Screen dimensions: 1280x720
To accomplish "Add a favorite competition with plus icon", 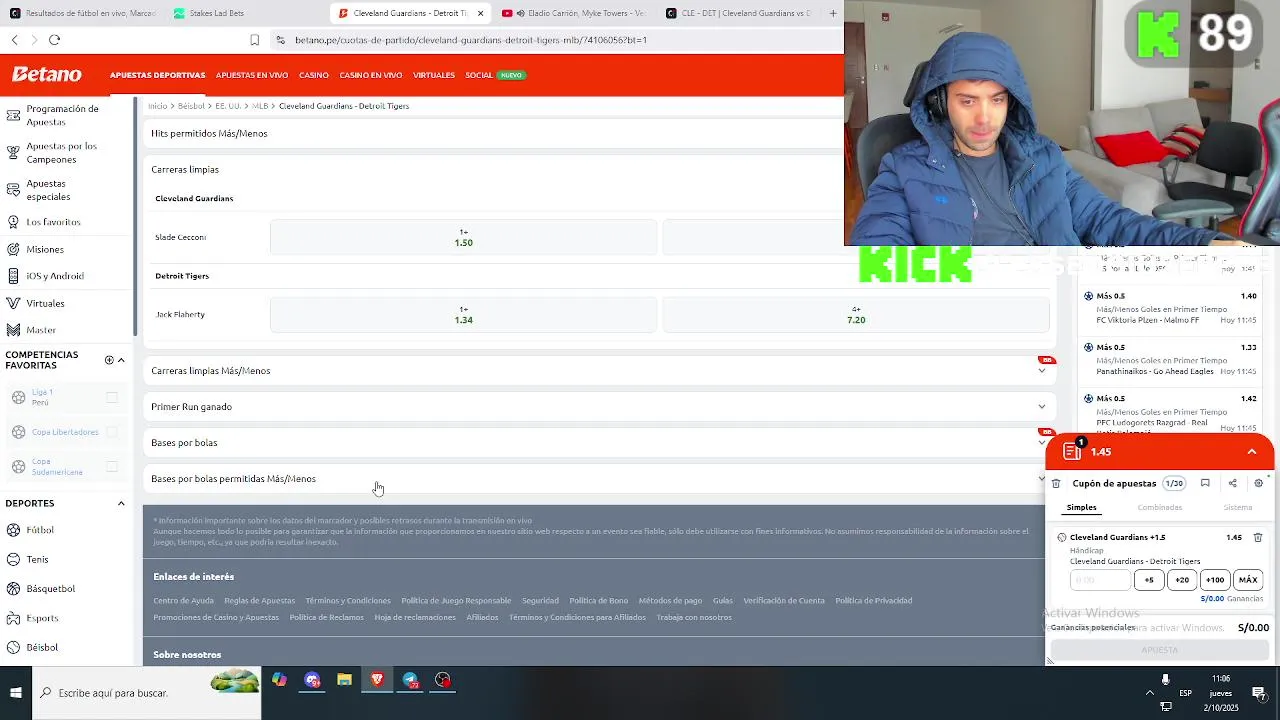I will [x=109, y=360].
